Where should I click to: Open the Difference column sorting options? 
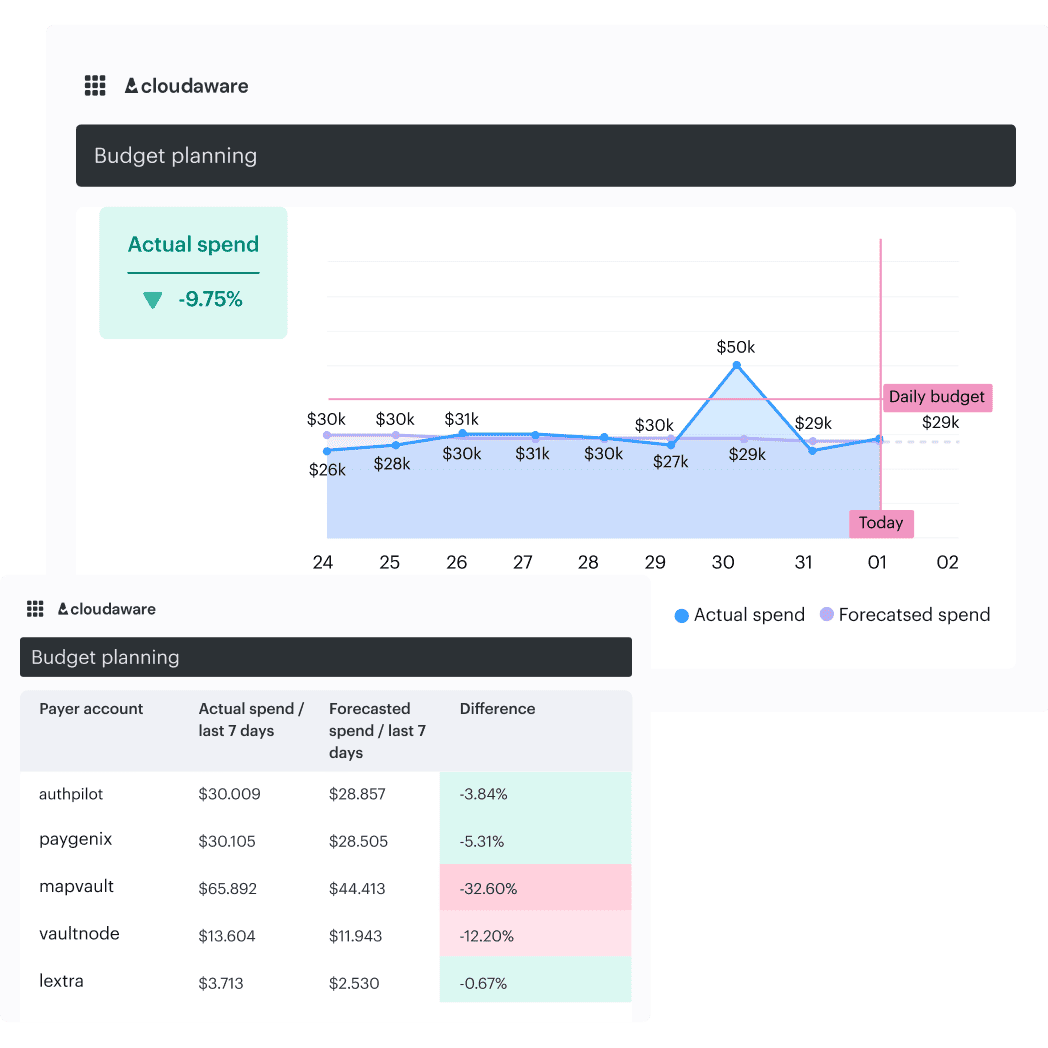tap(497, 709)
